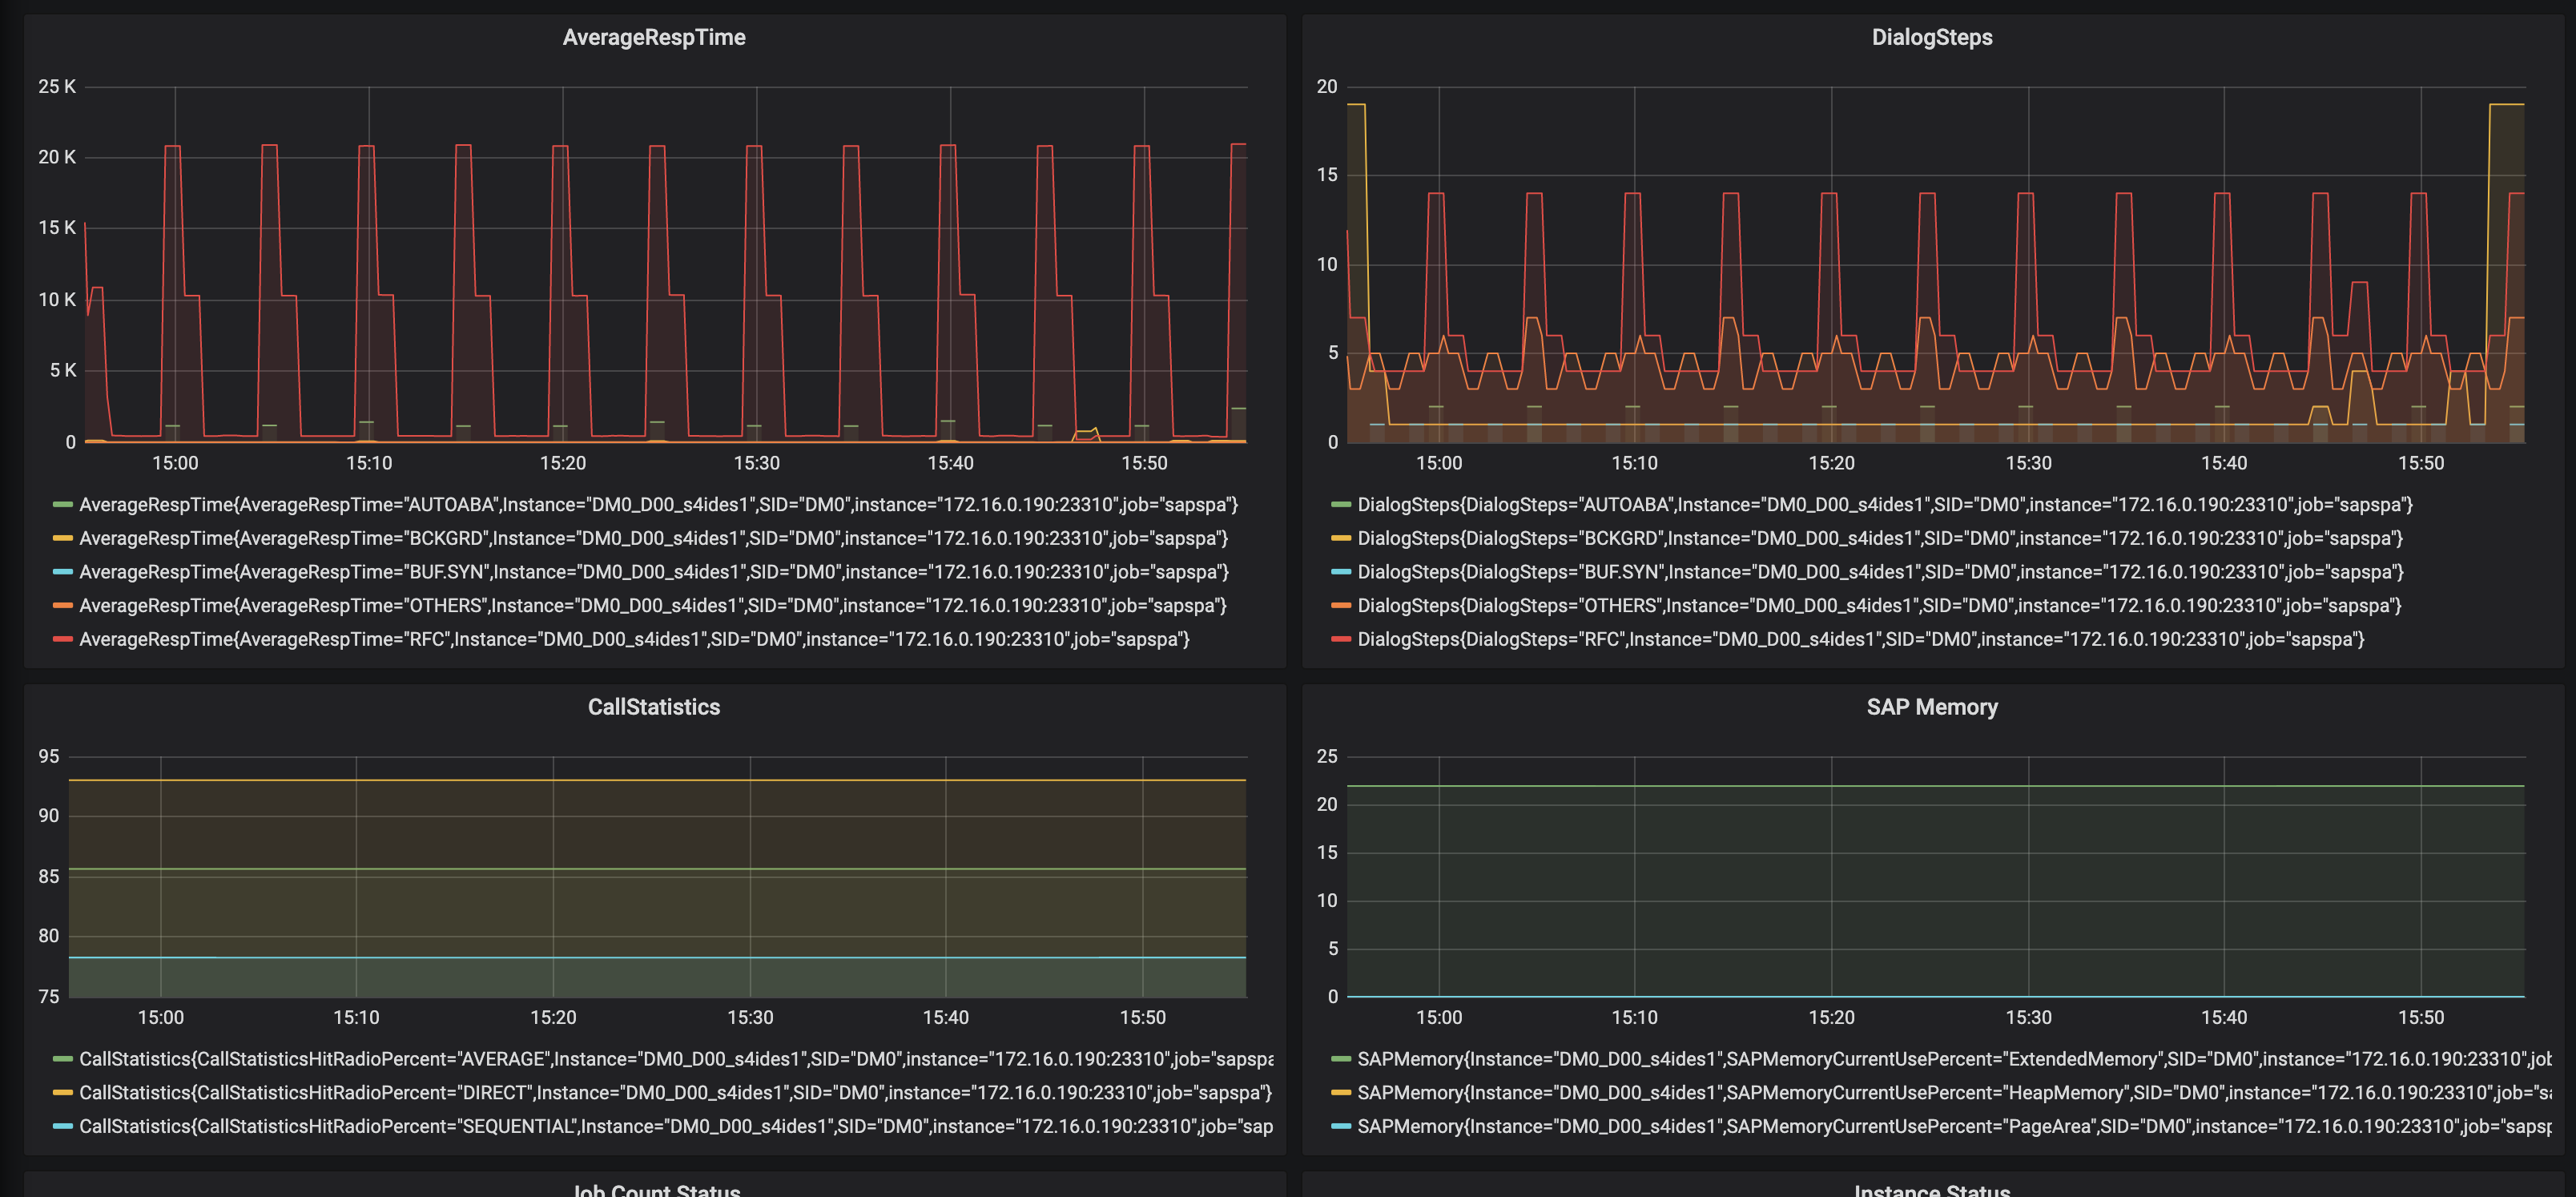Toggle DialogSteps RFC series legend label
This screenshot has width=2576, height=1197.
coord(1860,639)
